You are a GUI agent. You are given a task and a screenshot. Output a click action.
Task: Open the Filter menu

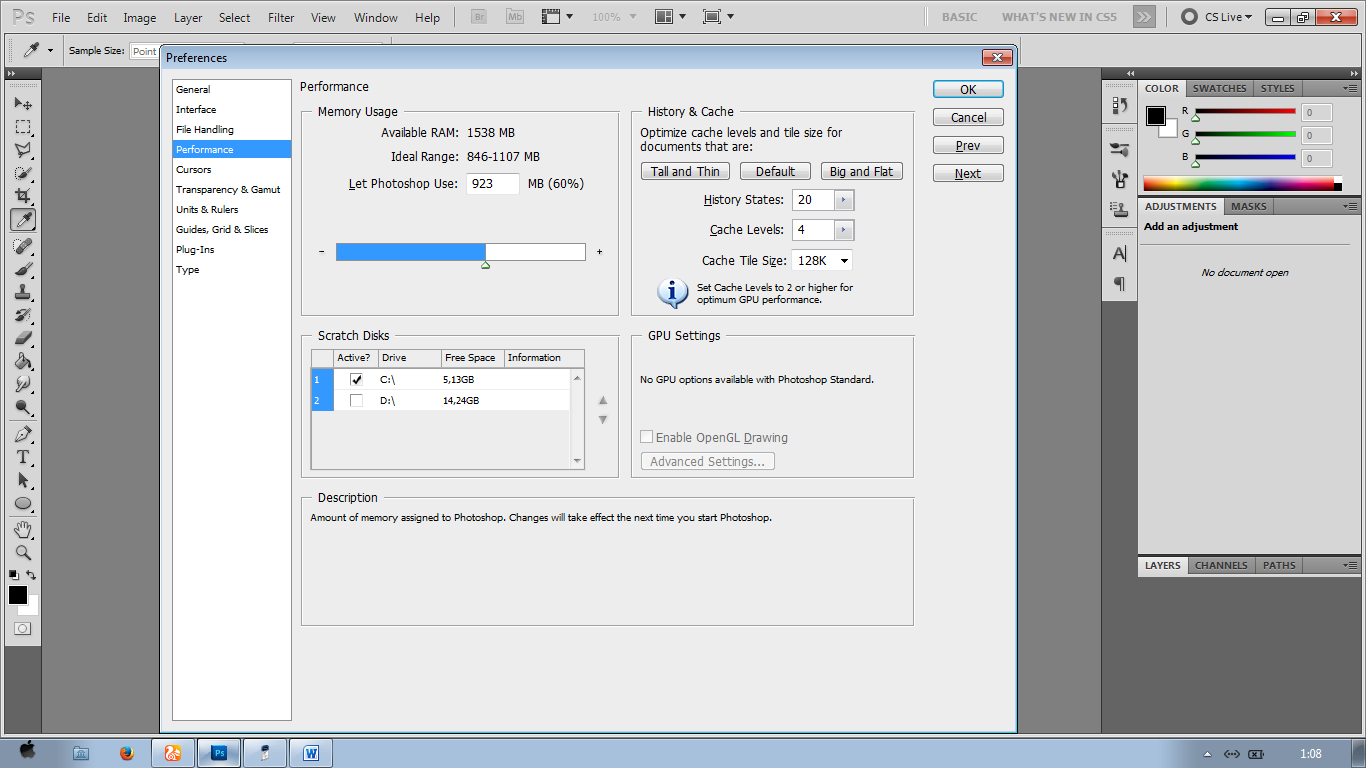tap(281, 17)
